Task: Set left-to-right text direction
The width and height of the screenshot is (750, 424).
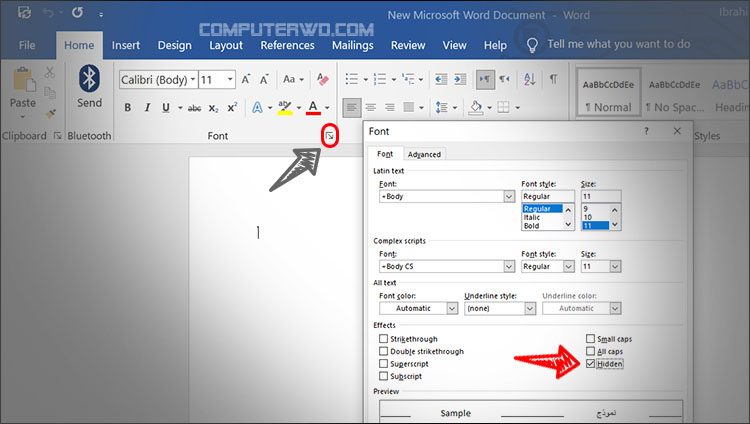Action: click(485, 79)
